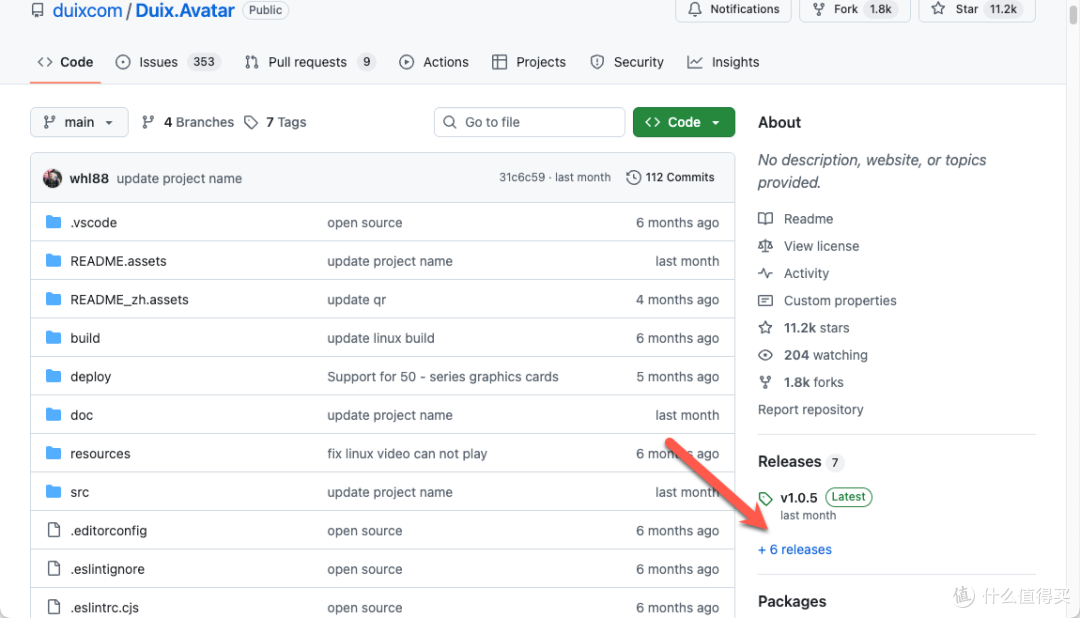The width and height of the screenshot is (1080, 618).
Task: Open the Insights tab
Action: 723,62
